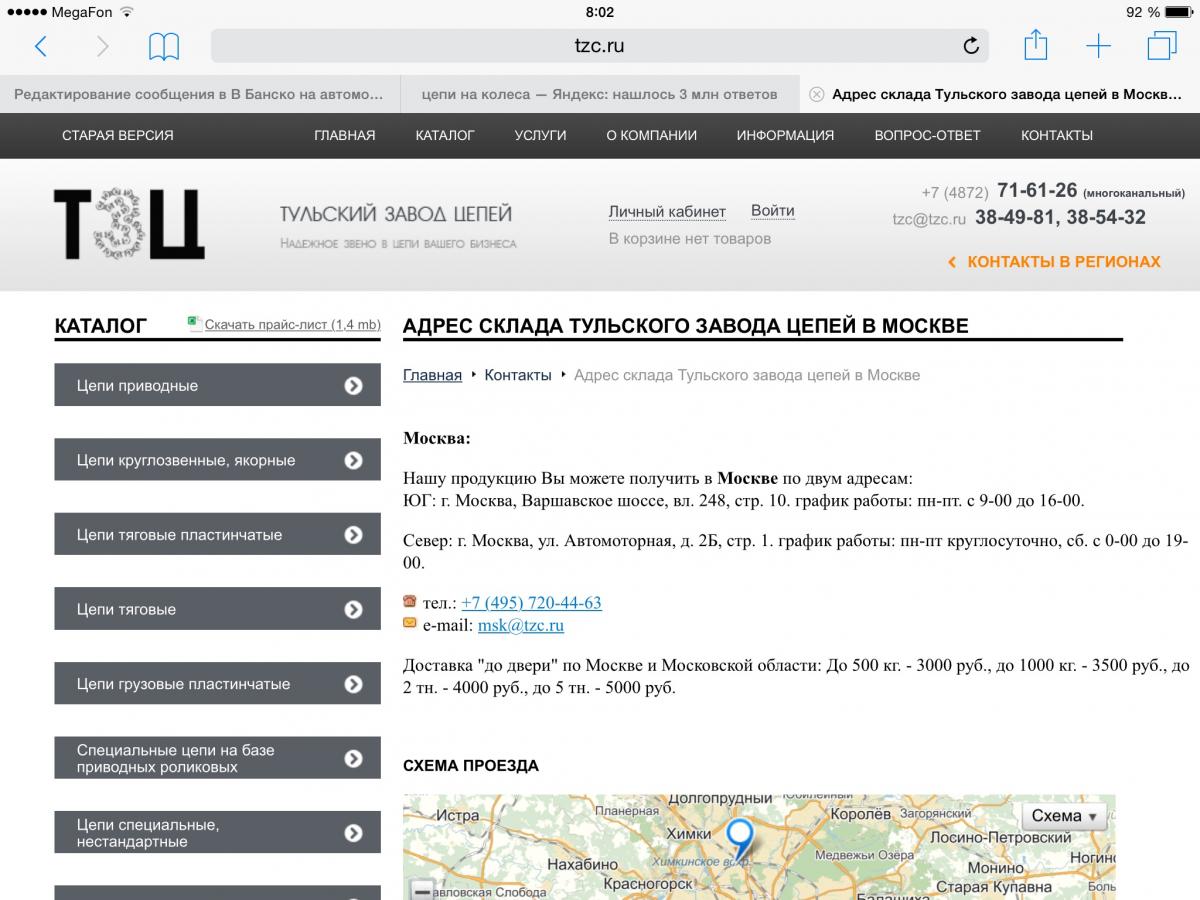The height and width of the screenshot is (900, 1200).
Task: Open КАТАЛОГ in the top menu
Action: [445, 135]
